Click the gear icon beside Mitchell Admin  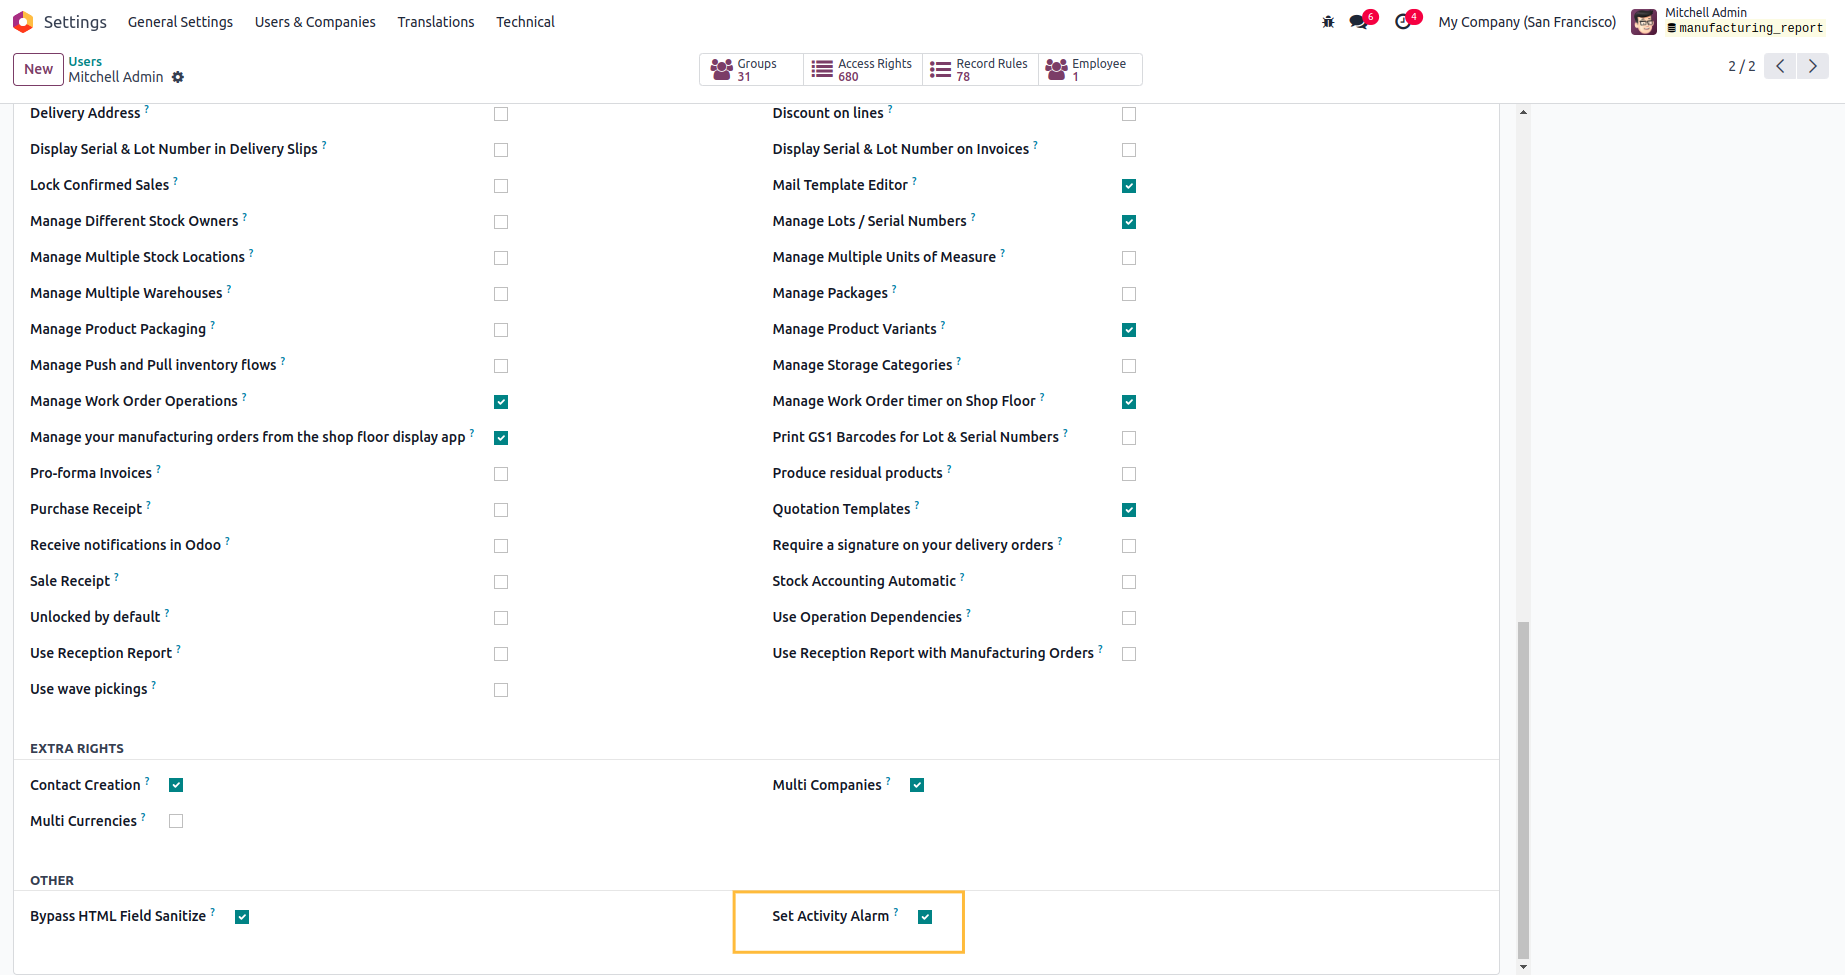click(178, 77)
